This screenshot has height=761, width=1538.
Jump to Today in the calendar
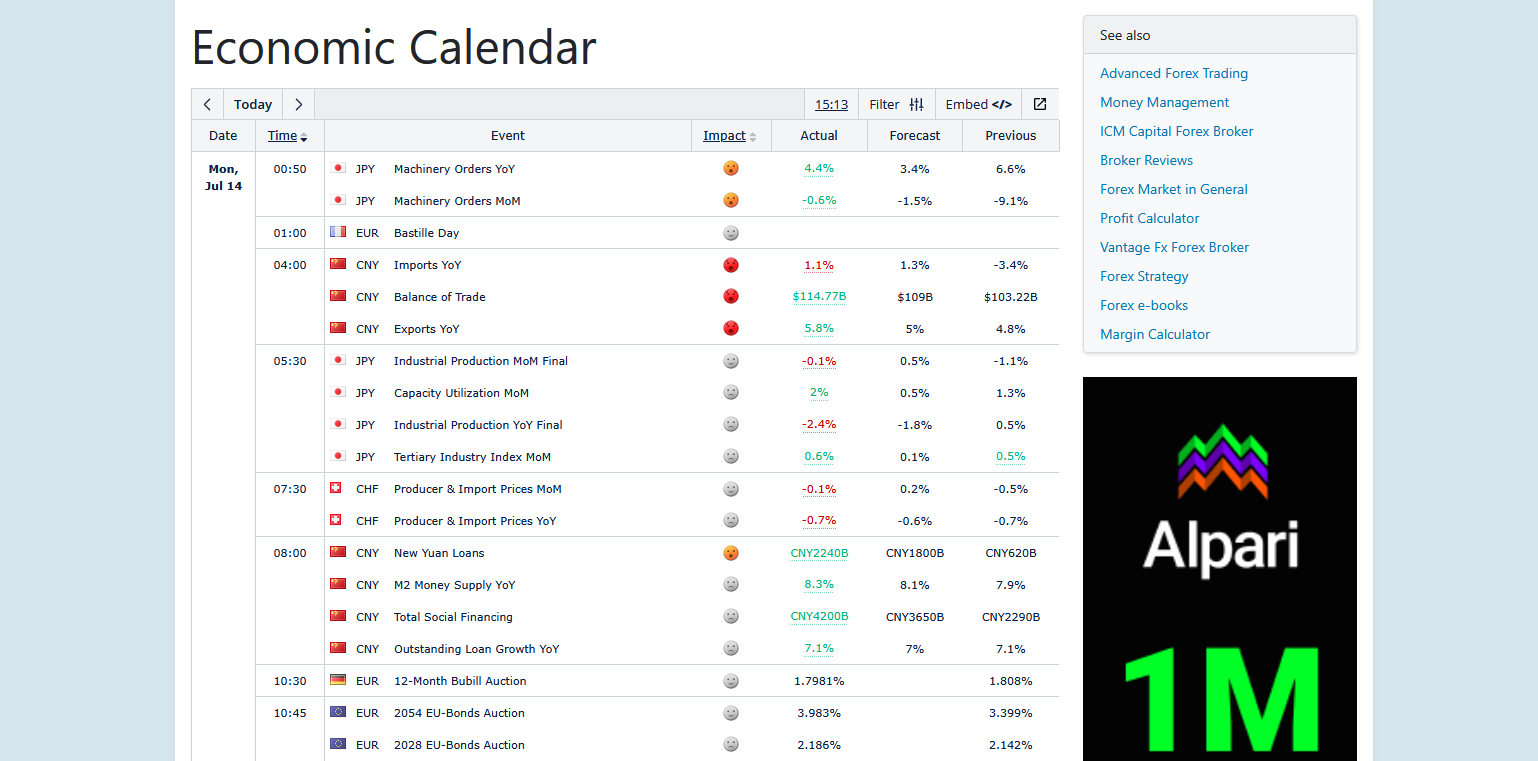(253, 104)
